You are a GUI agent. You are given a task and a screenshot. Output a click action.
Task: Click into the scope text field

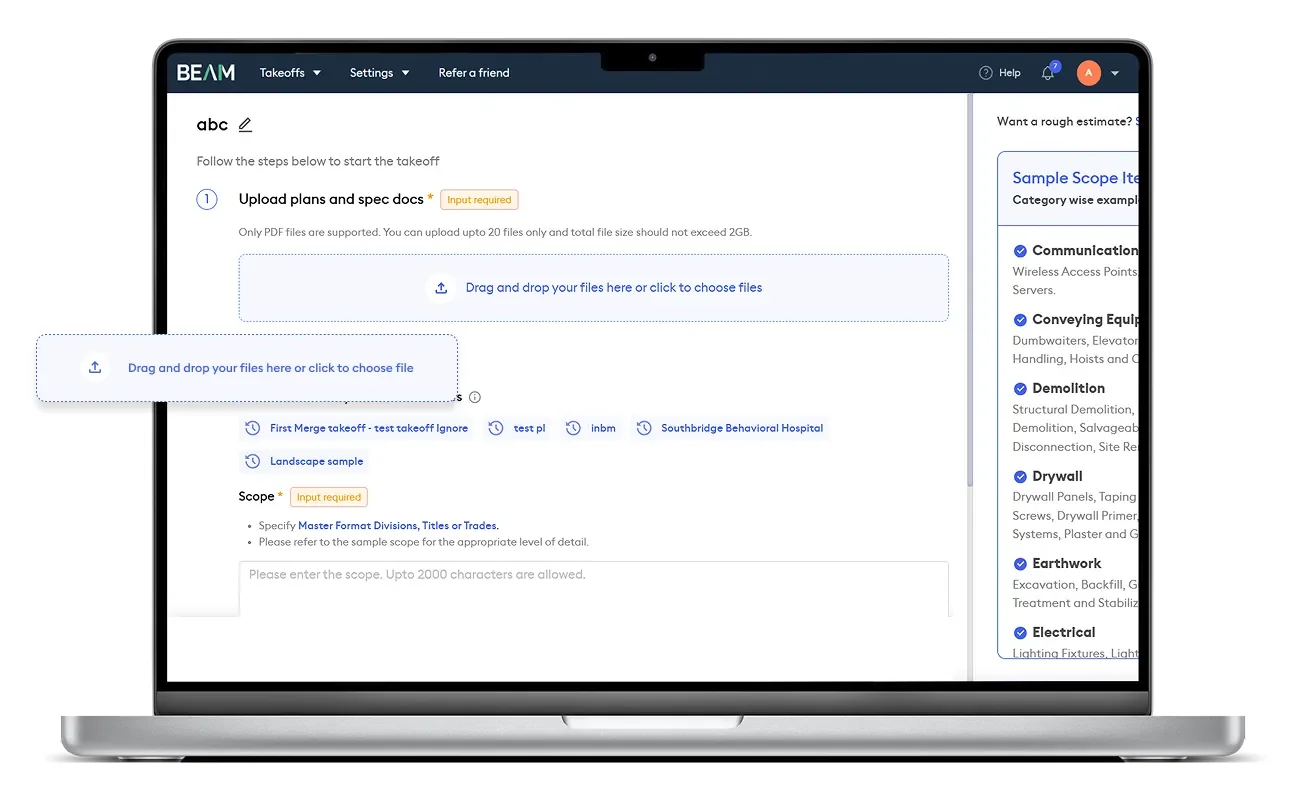click(x=593, y=588)
